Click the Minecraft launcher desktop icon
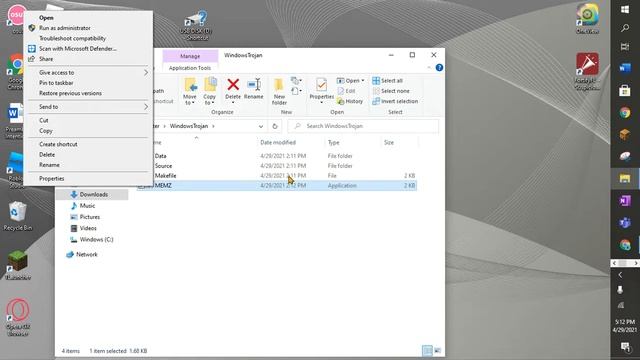 pos(18,265)
